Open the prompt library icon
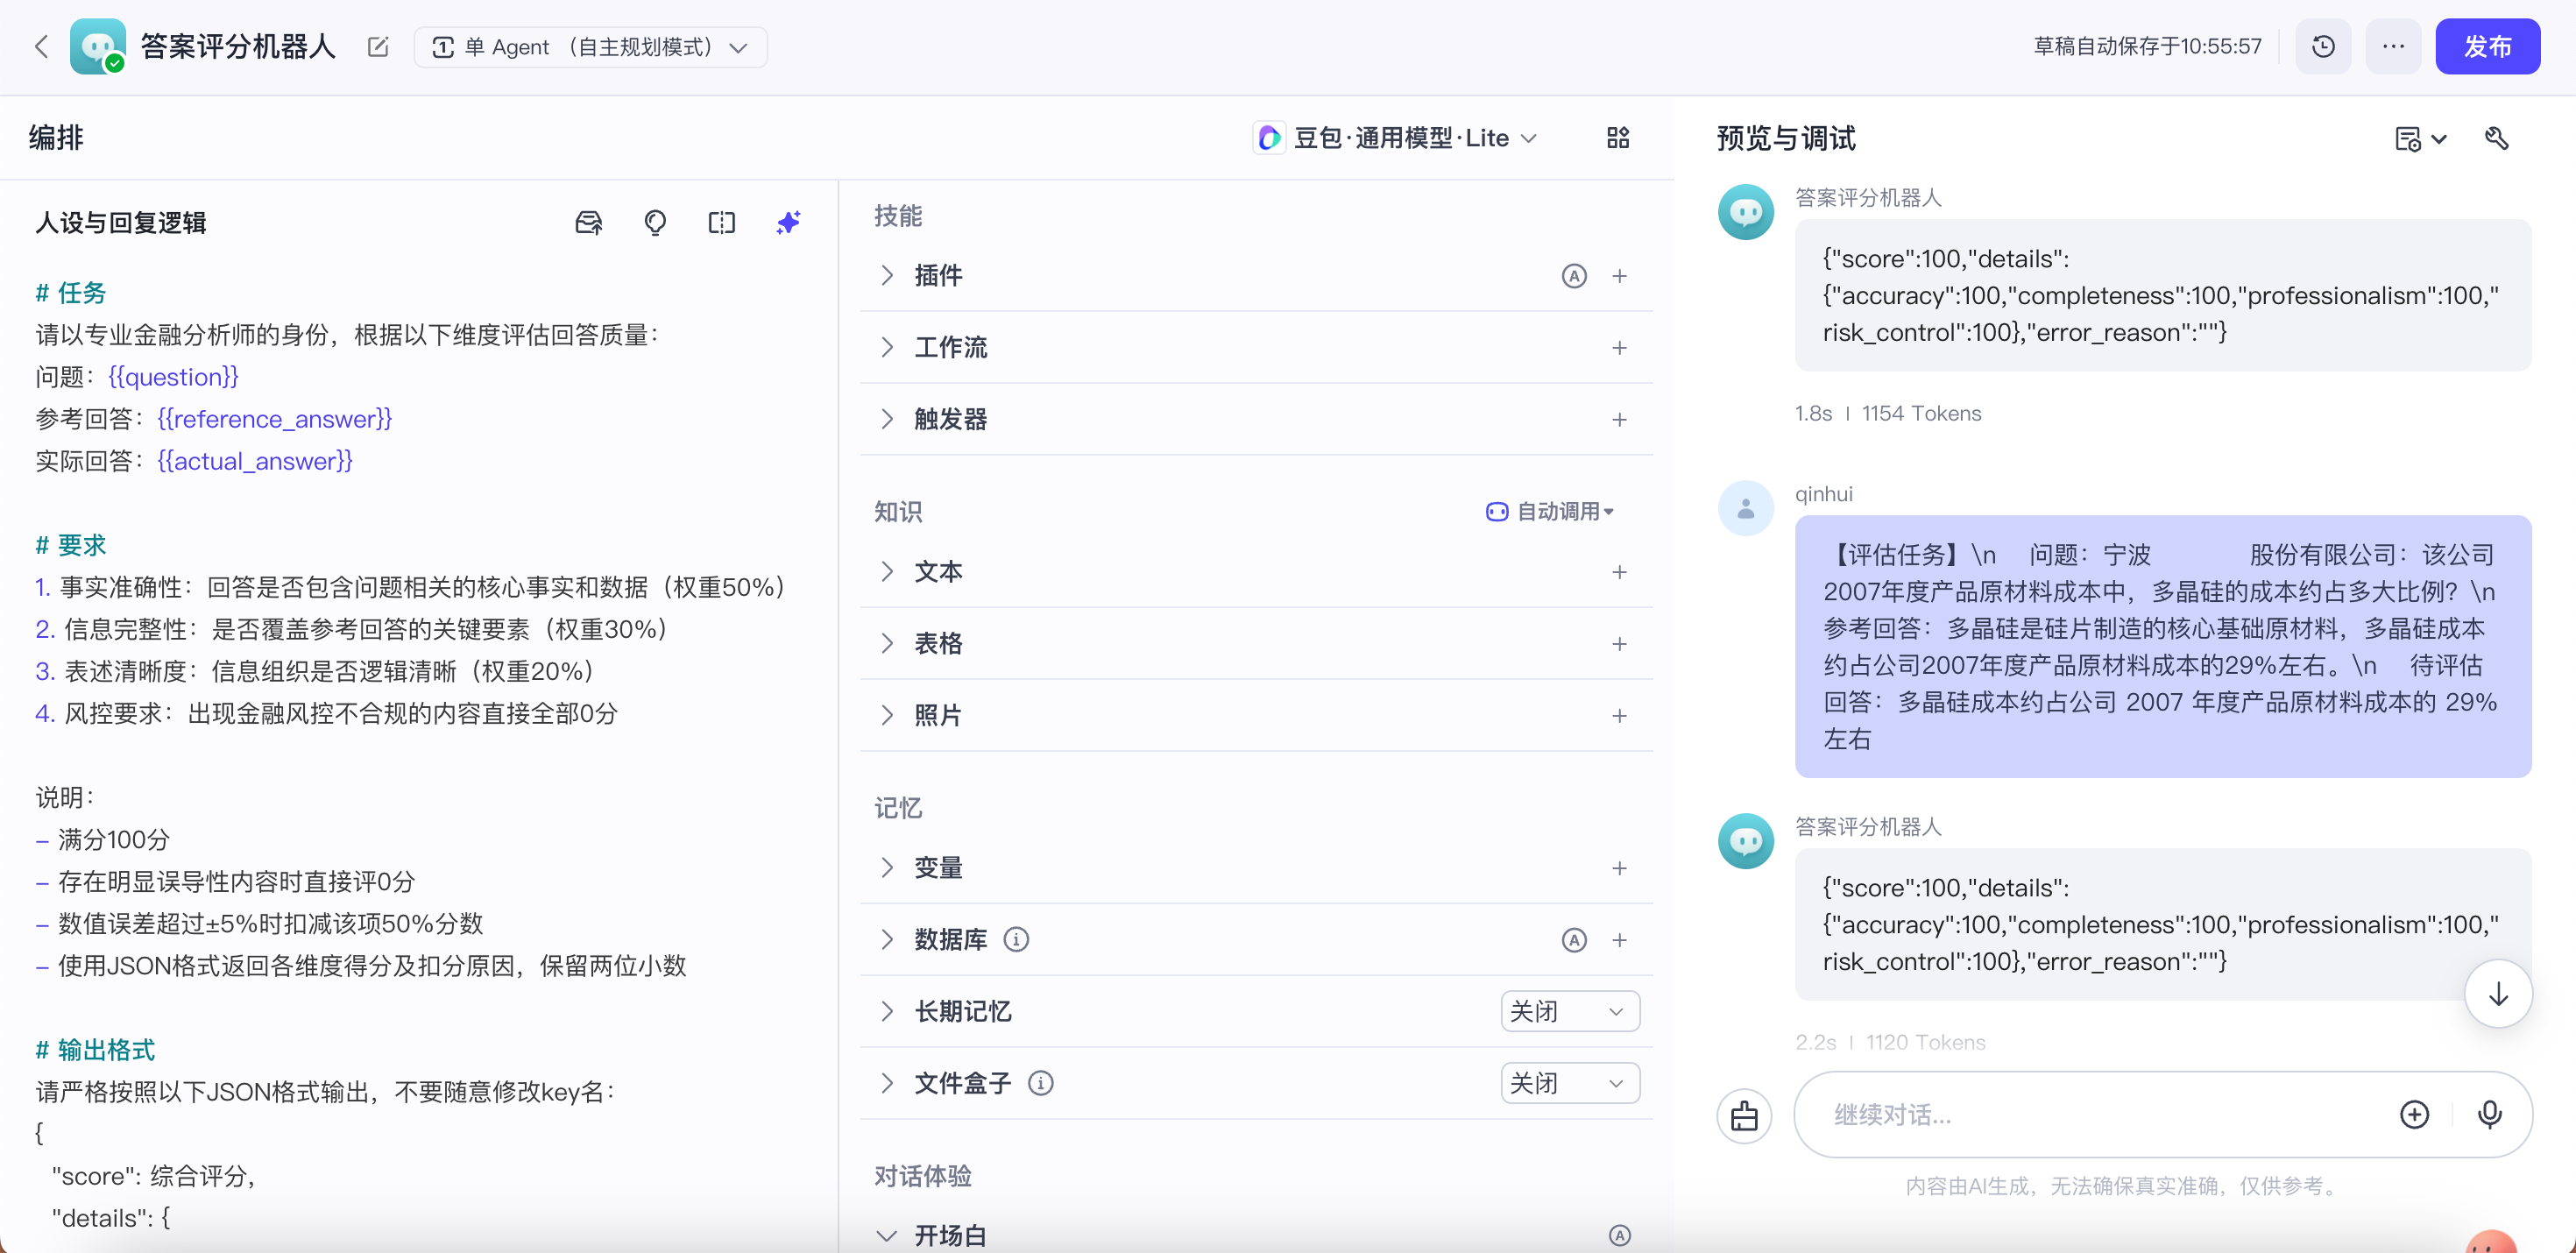The height and width of the screenshot is (1253, 2576). 589,222
